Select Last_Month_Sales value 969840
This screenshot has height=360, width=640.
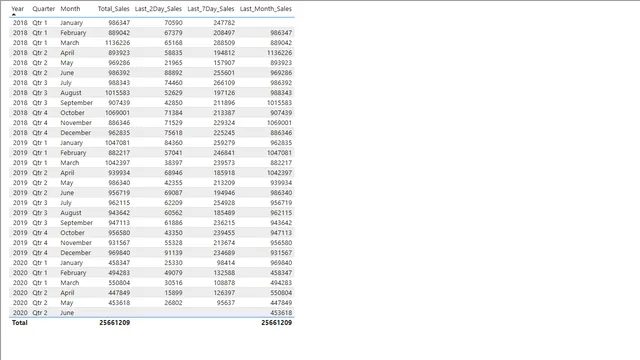[x=281, y=263]
